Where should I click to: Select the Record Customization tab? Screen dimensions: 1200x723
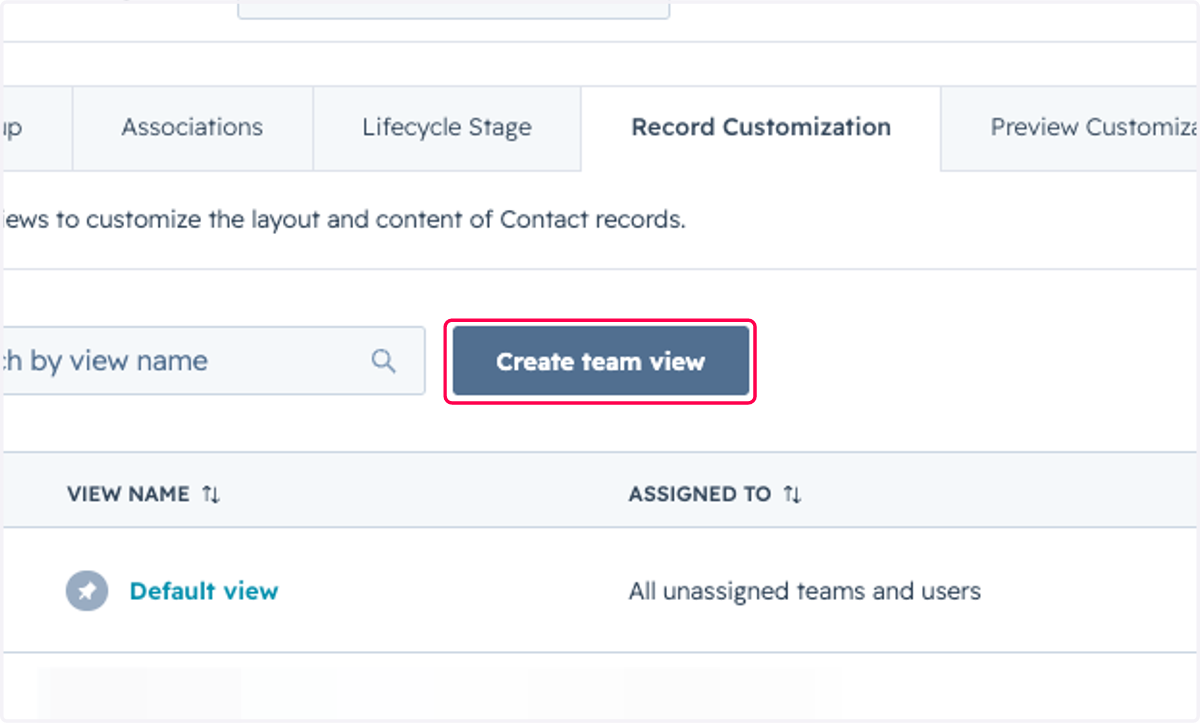click(761, 128)
